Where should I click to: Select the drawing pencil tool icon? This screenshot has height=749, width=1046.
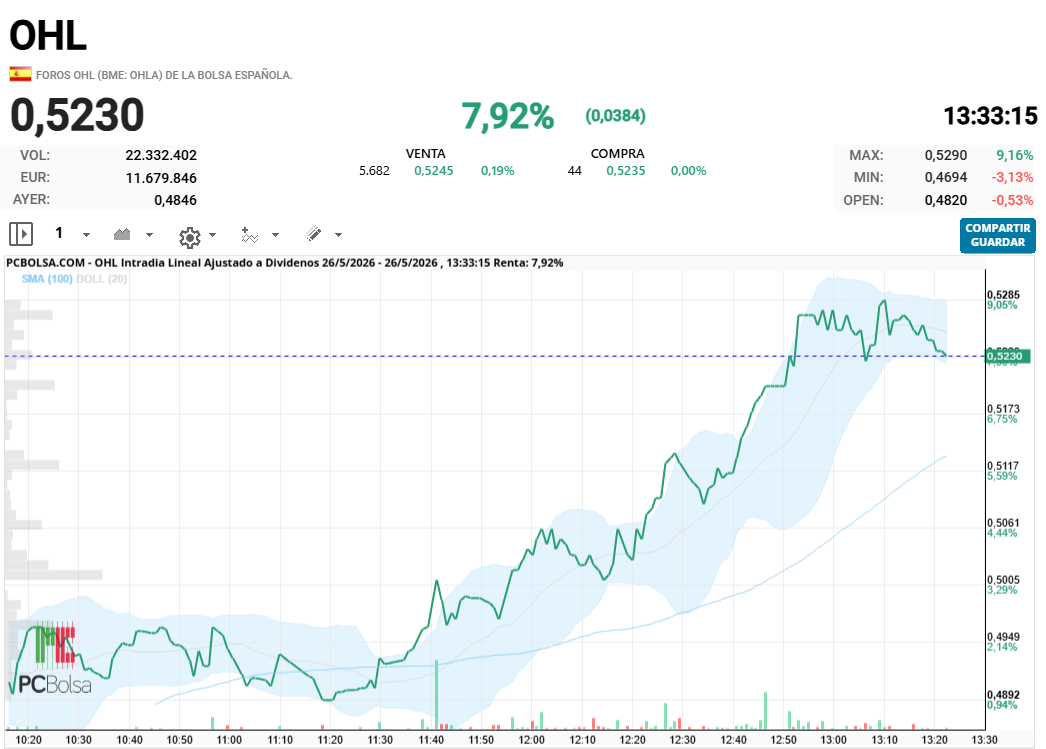pos(314,234)
